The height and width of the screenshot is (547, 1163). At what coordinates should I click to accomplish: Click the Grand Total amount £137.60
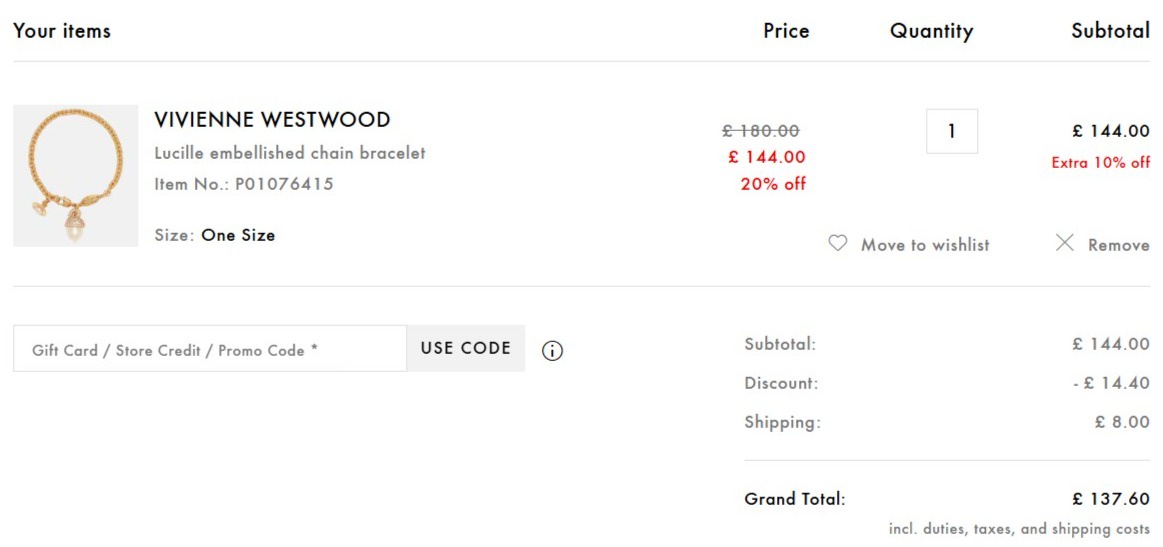coord(1110,499)
